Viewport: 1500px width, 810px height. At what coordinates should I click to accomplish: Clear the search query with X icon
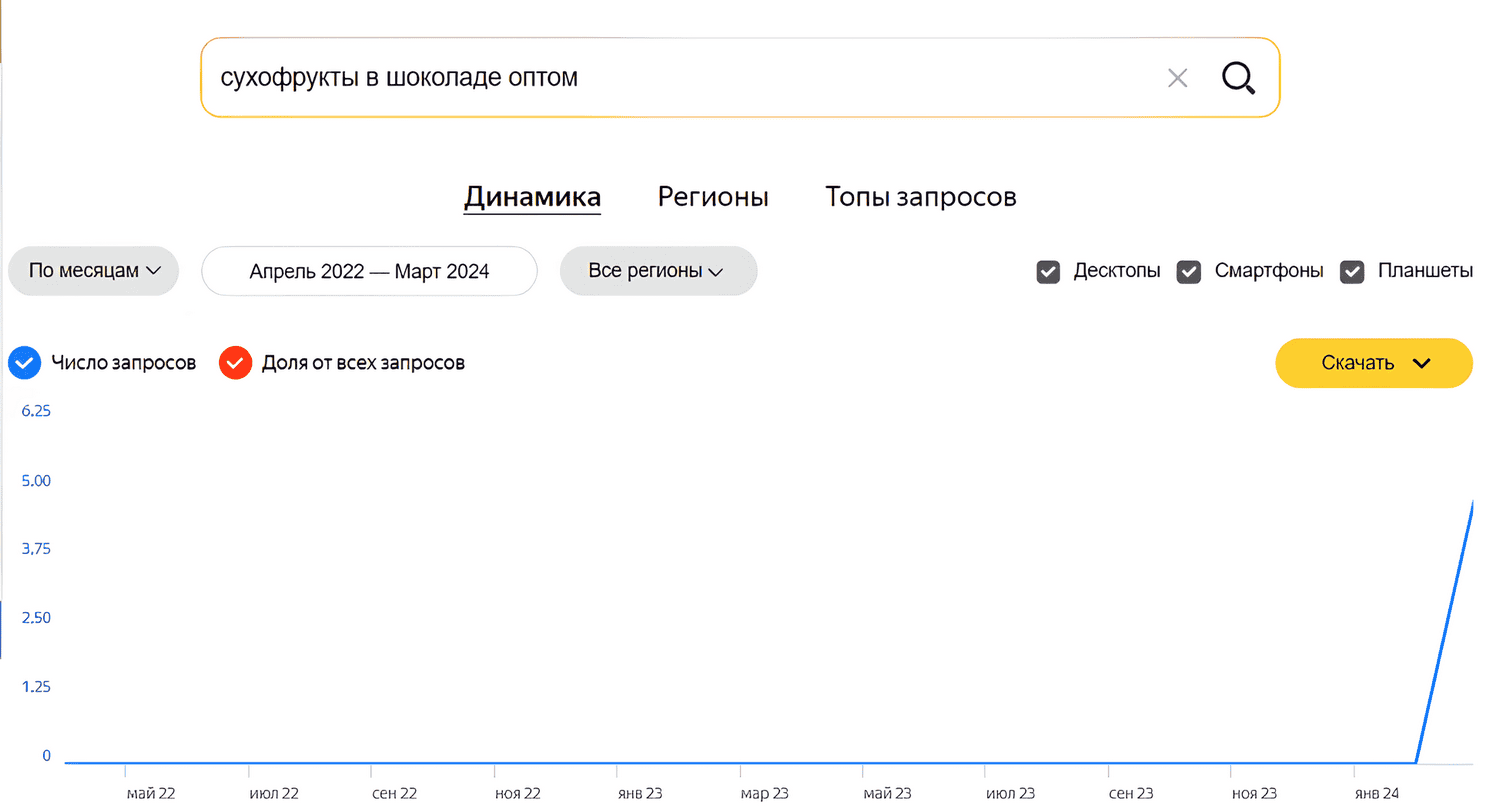[1178, 78]
